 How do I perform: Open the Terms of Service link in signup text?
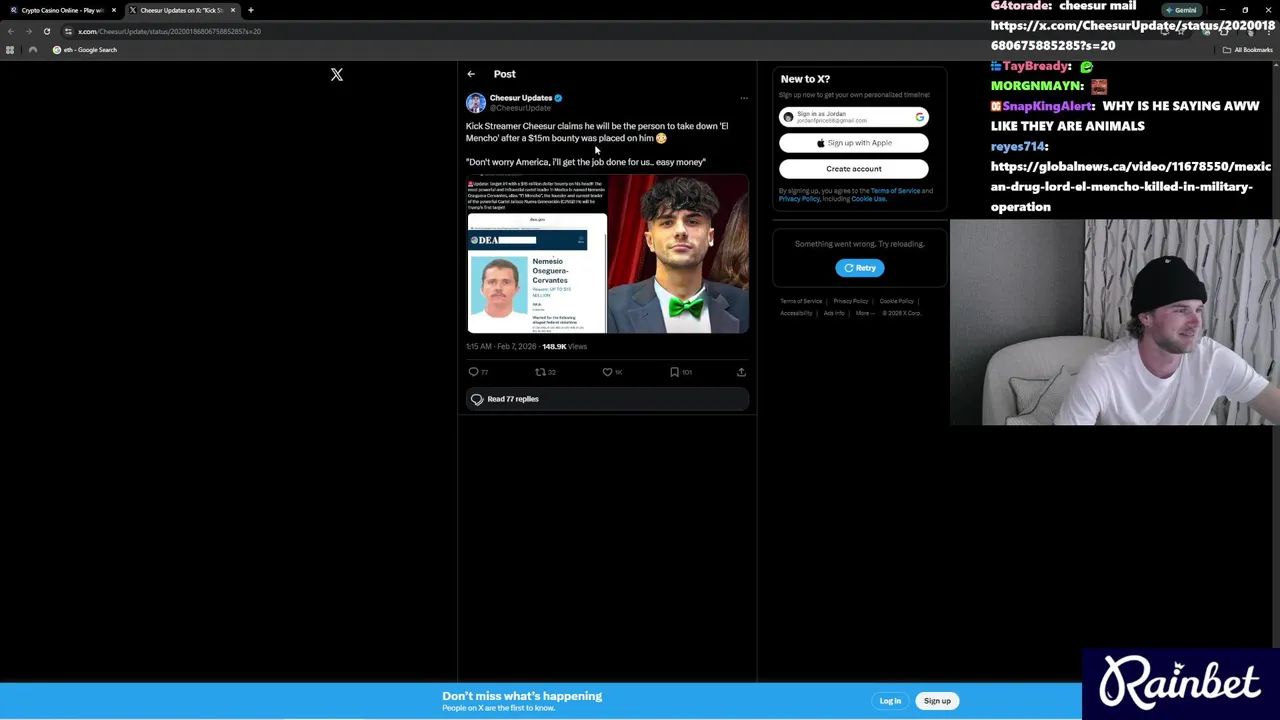(895, 191)
